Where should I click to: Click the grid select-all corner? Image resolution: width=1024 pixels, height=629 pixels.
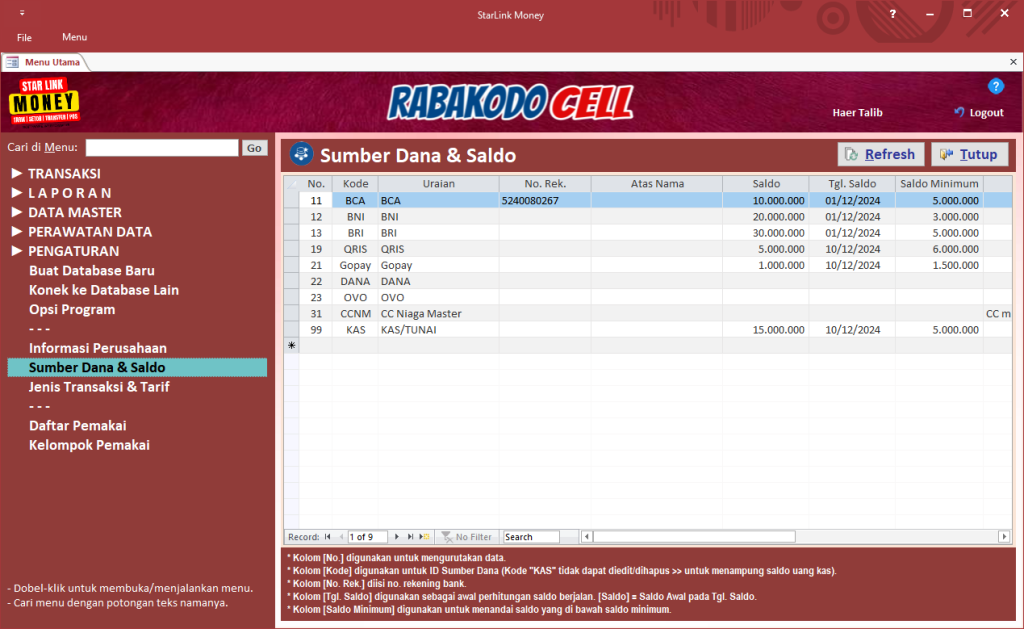(291, 184)
